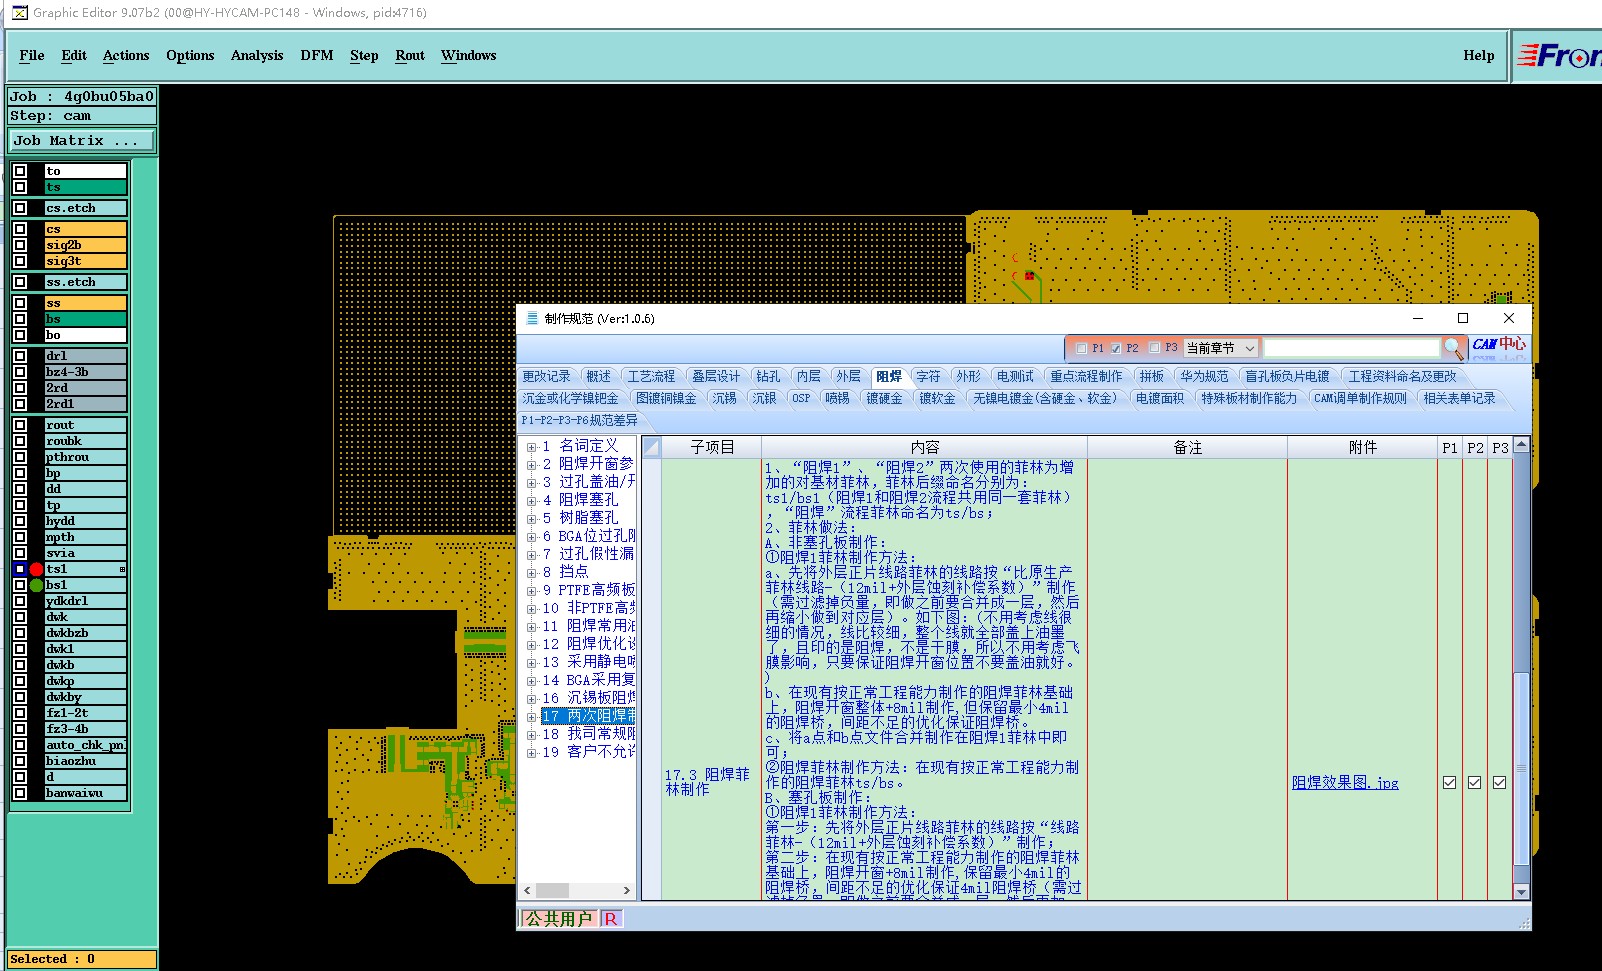Viewport: 1602px width, 971px height.
Task: Click the vertical scrollbar down arrow
Action: (1521, 892)
